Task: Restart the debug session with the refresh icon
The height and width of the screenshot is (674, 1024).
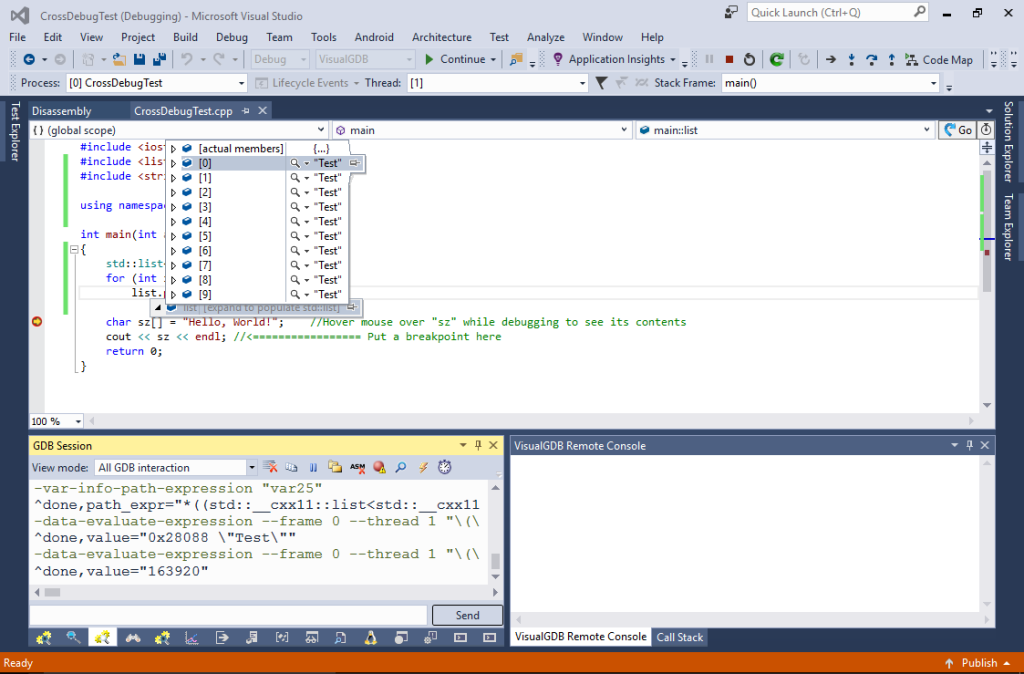Action: [749, 59]
